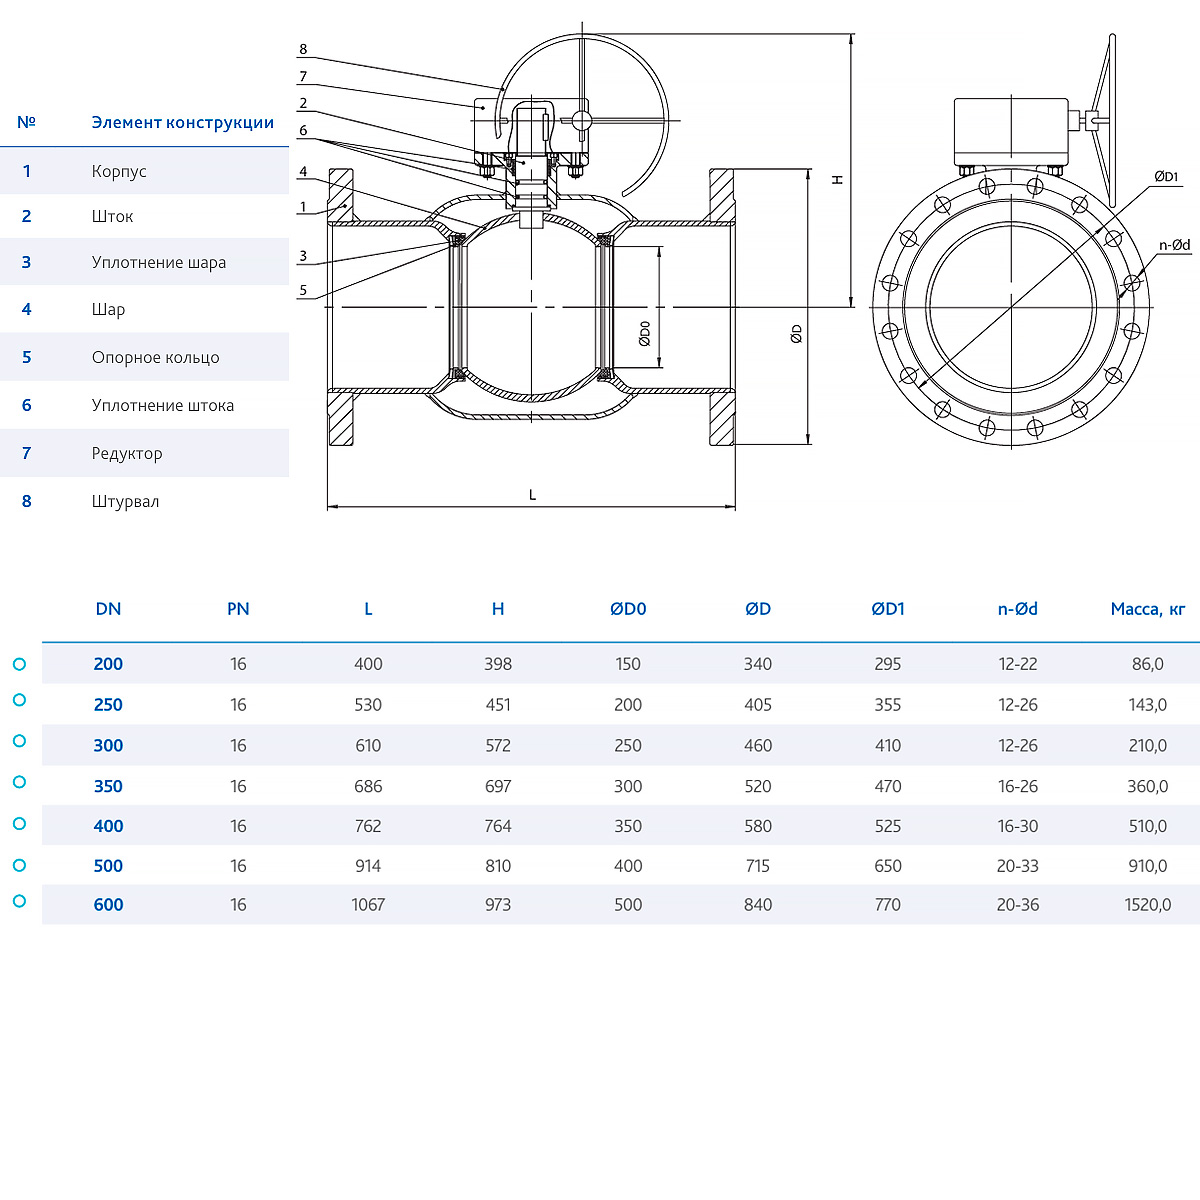Click the 'Корпус' row in parts list
The height and width of the screenshot is (1200, 1200).
click(x=119, y=171)
